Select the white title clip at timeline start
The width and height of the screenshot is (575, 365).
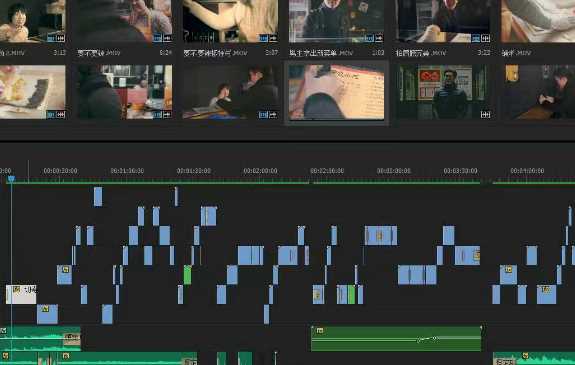point(21,295)
